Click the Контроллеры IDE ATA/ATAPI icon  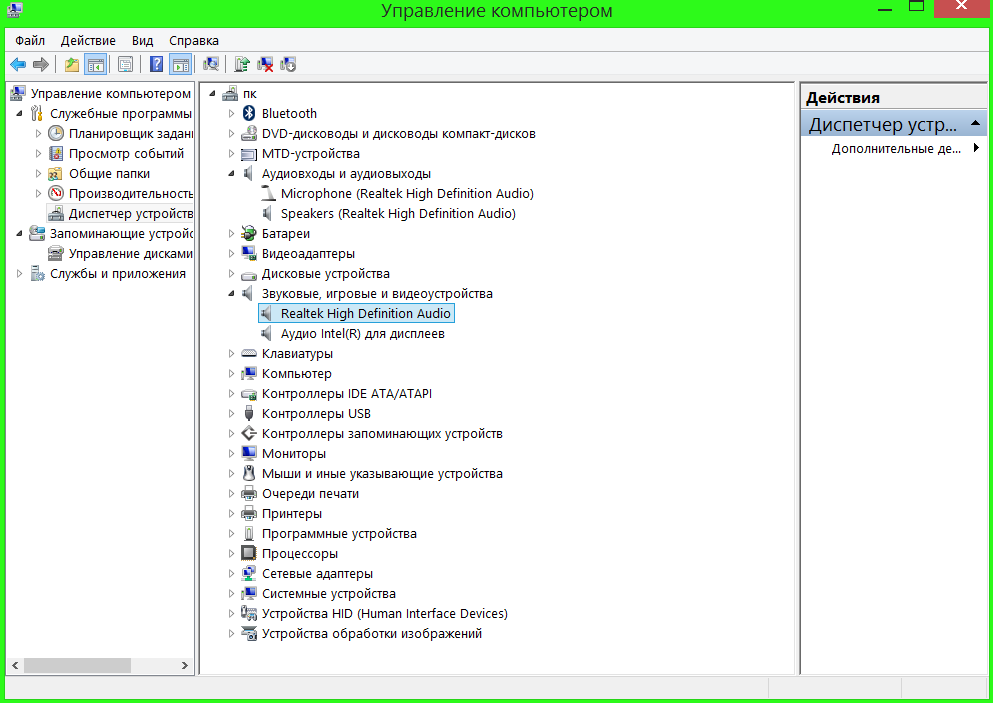pos(249,394)
